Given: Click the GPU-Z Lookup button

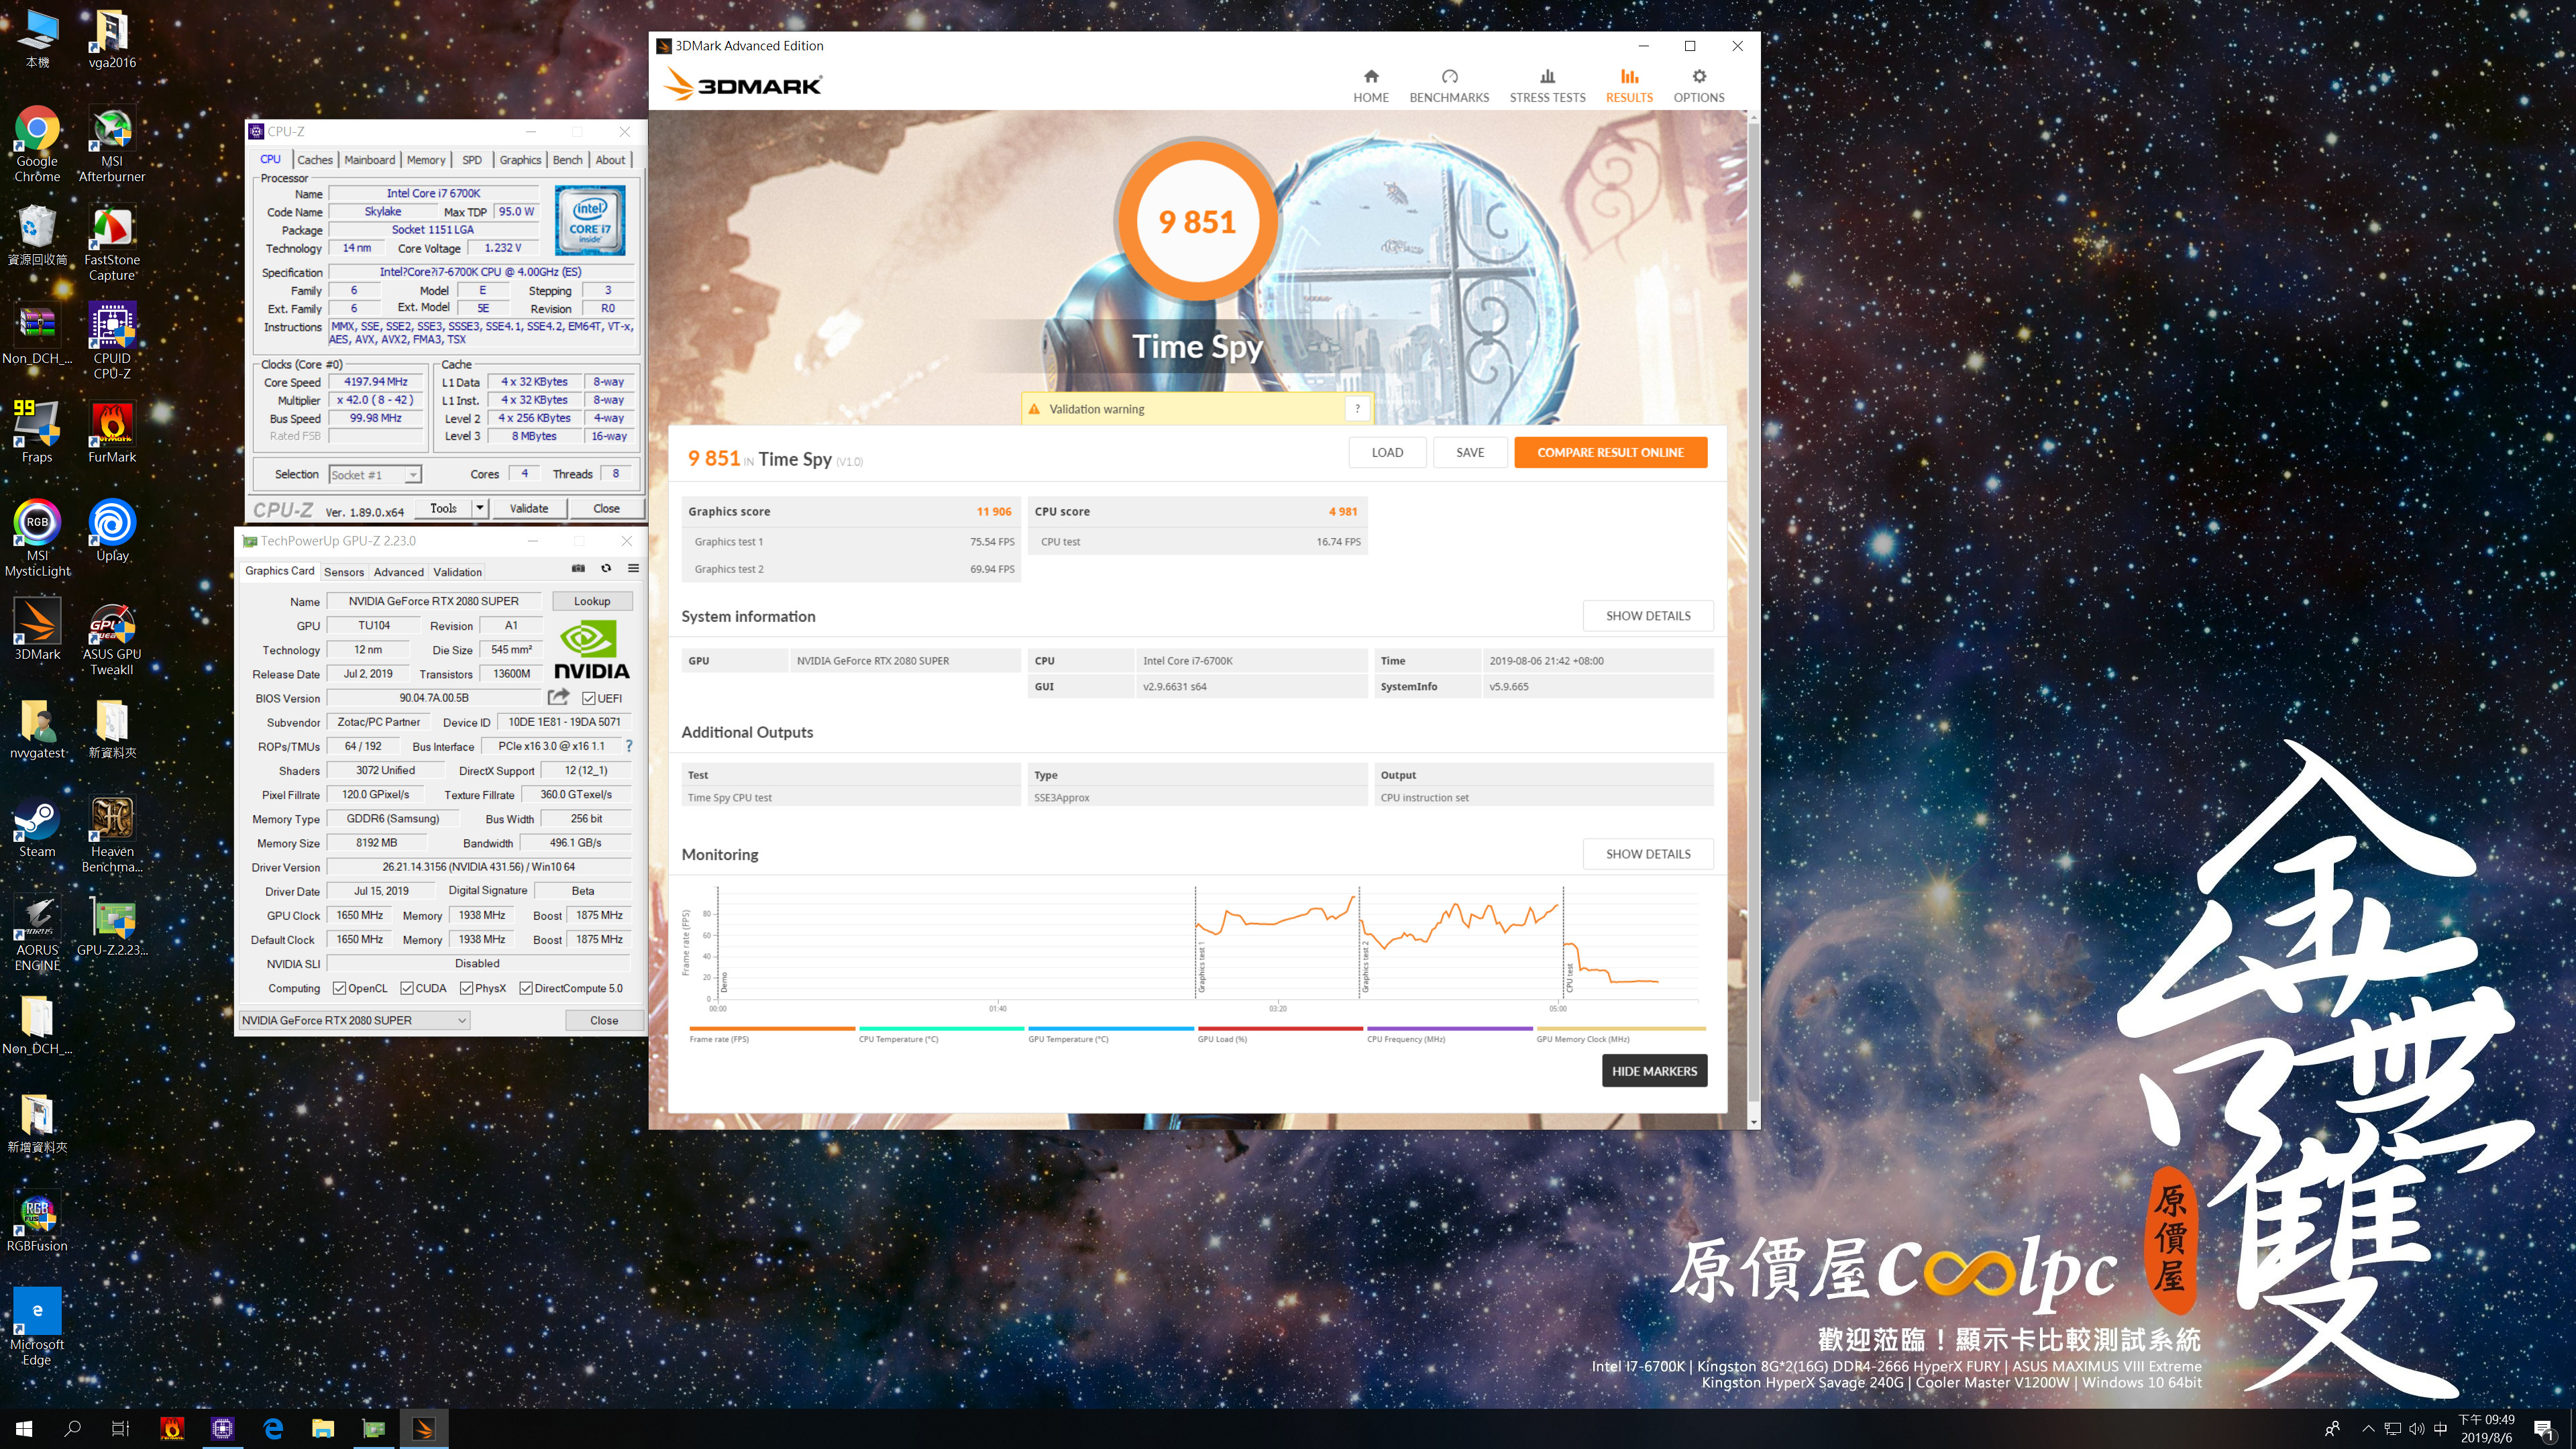Looking at the screenshot, I should coord(592,601).
